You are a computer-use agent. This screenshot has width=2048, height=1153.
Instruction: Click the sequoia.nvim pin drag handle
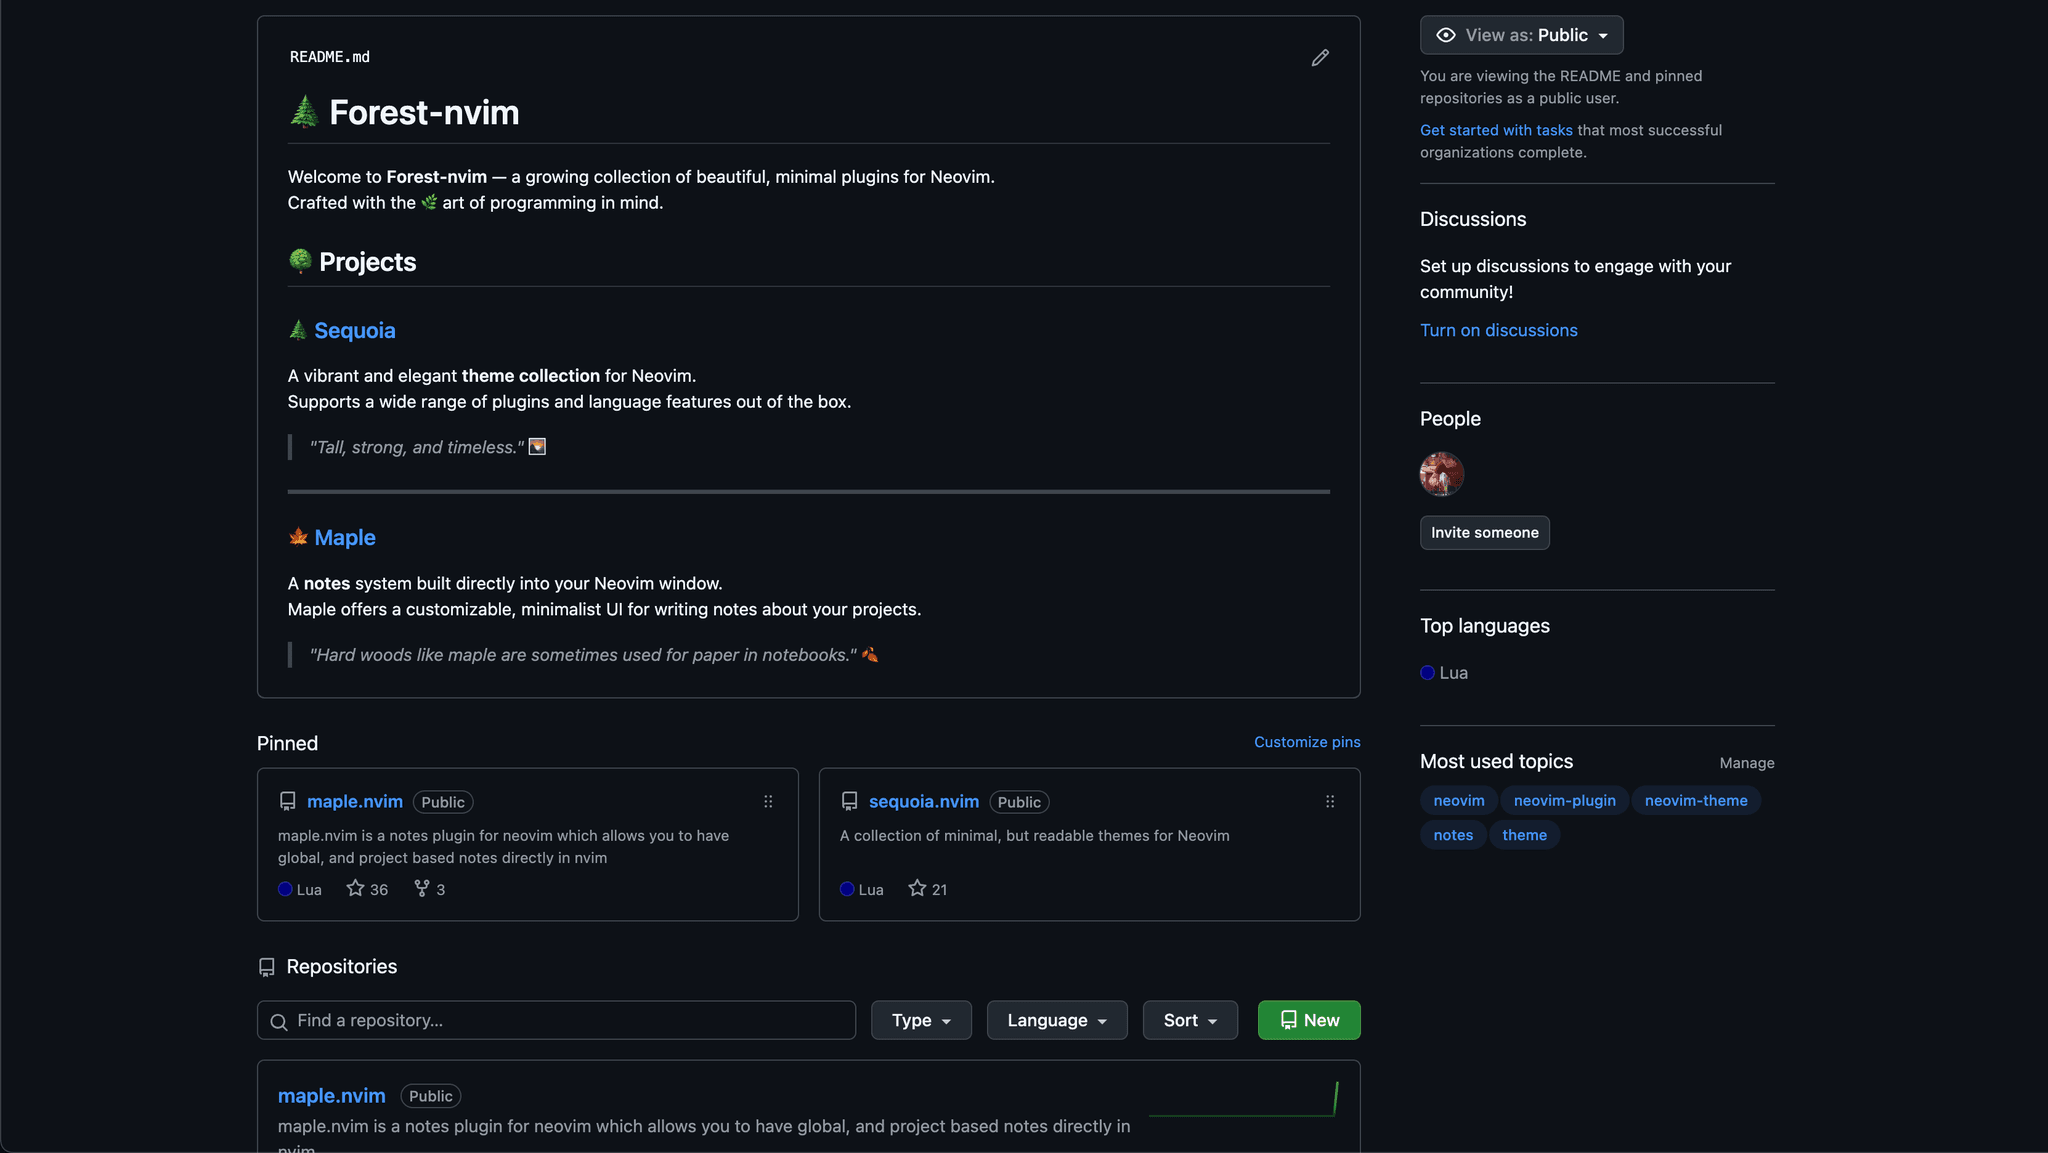[1330, 802]
